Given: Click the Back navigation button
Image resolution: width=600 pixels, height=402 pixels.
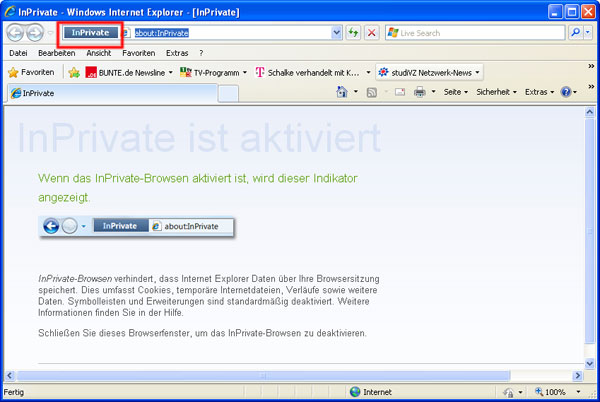Looking at the screenshot, I should click(x=15, y=33).
